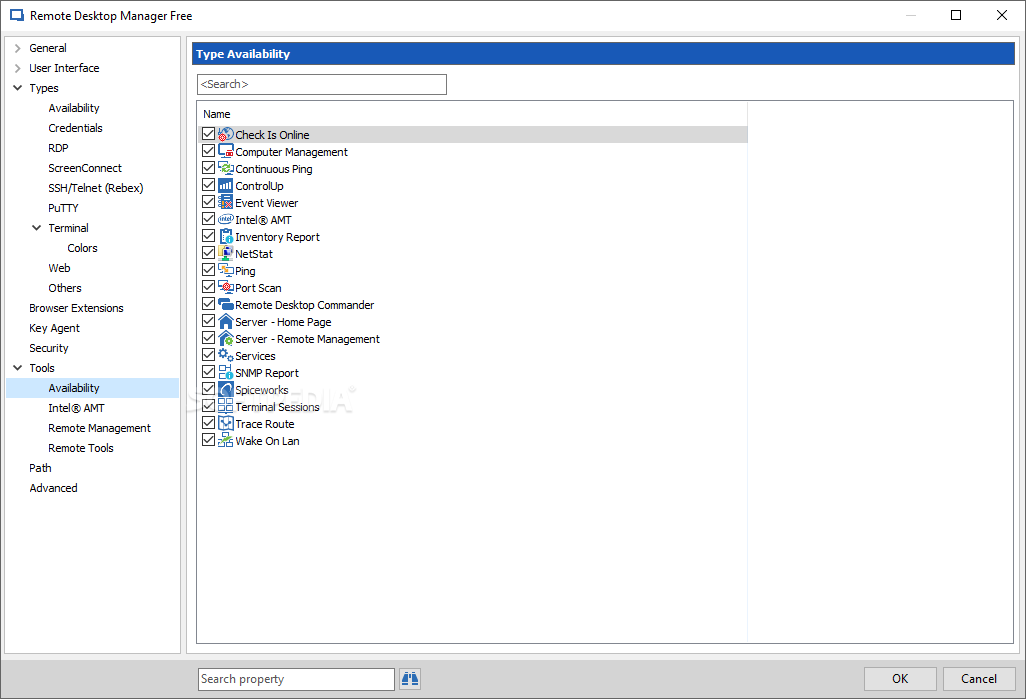This screenshot has height=699, width=1026.
Task: Click the Spiceworks icon
Action: [226, 389]
